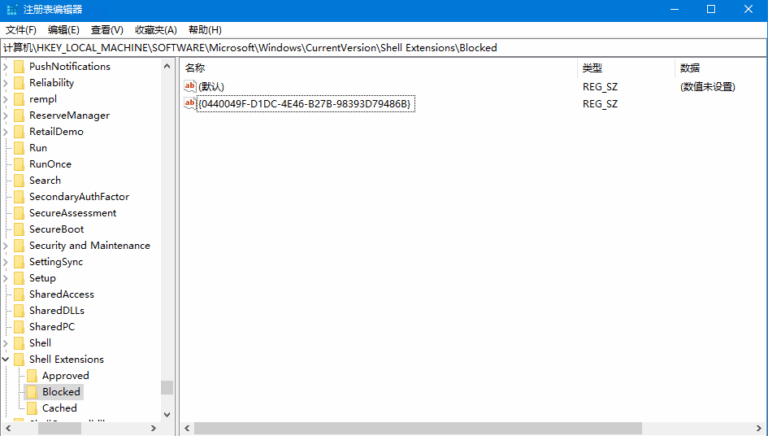Open the 查看(V) menu

coord(107,30)
